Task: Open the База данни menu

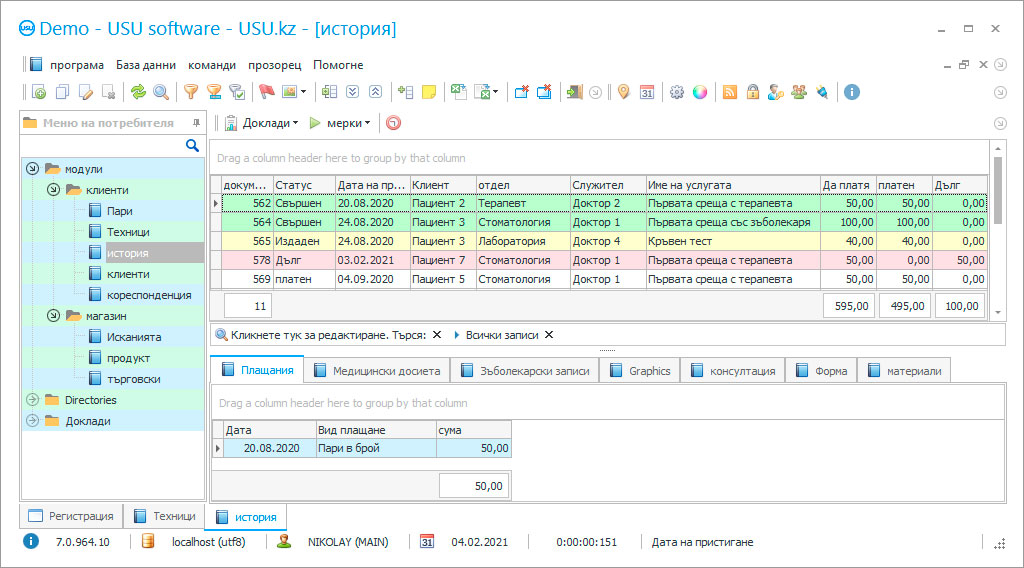Action: coord(146,65)
